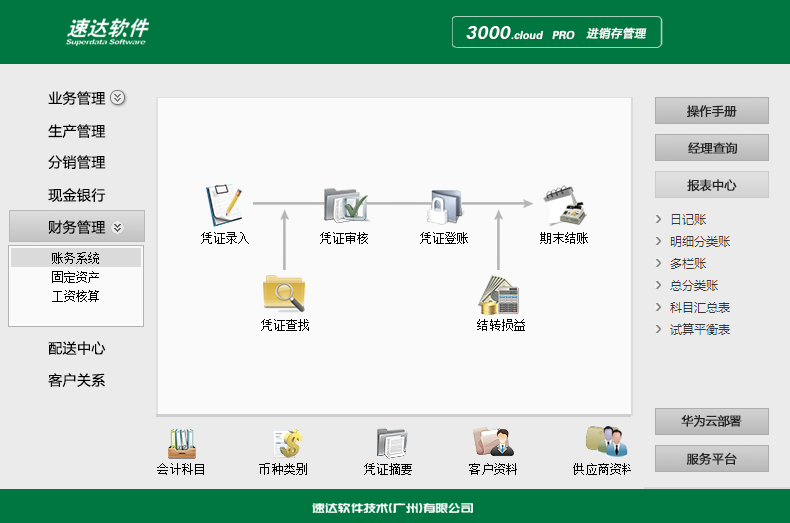Click the 凭证录入 label text
Image resolution: width=790 pixels, height=523 pixels.
(225, 238)
